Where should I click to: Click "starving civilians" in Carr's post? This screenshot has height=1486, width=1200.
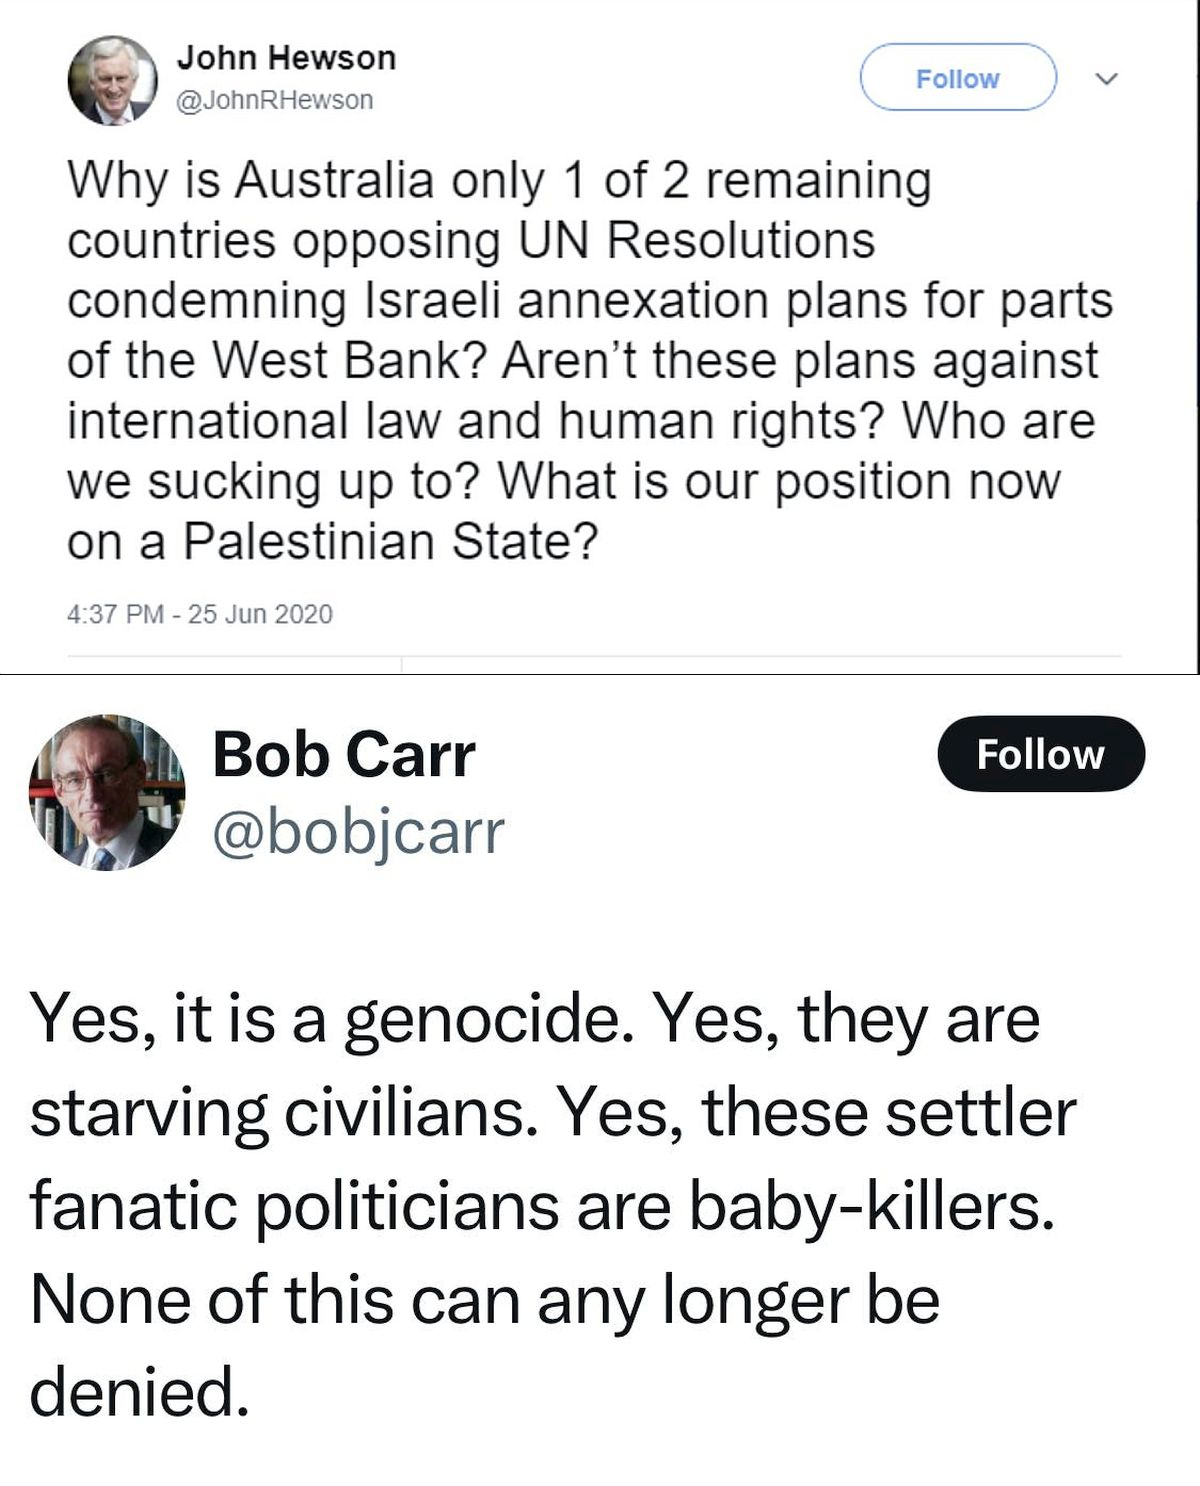pos(278,1113)
